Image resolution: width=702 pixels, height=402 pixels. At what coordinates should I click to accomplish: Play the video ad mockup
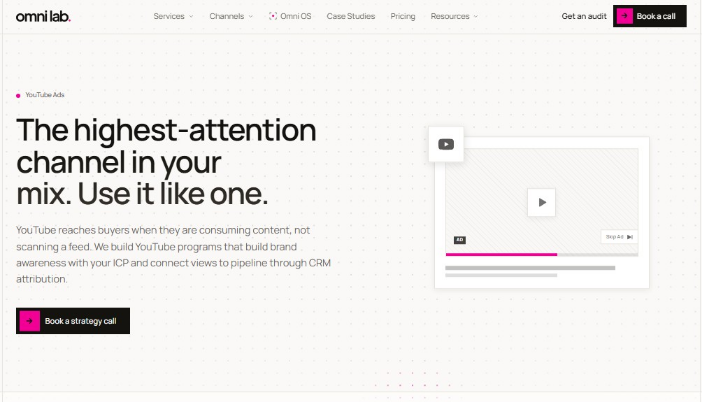541,202
